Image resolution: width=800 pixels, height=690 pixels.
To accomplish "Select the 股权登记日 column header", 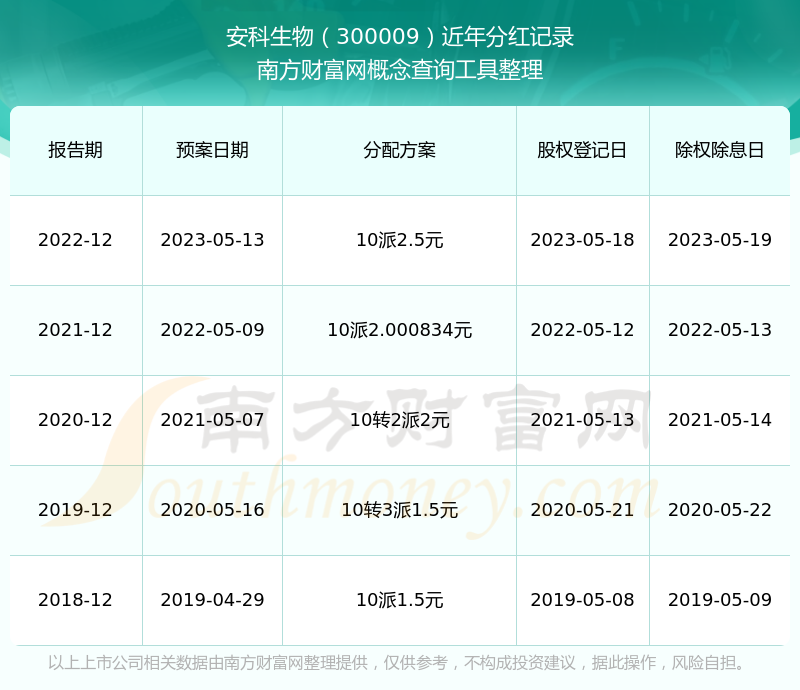I will 582,150.
